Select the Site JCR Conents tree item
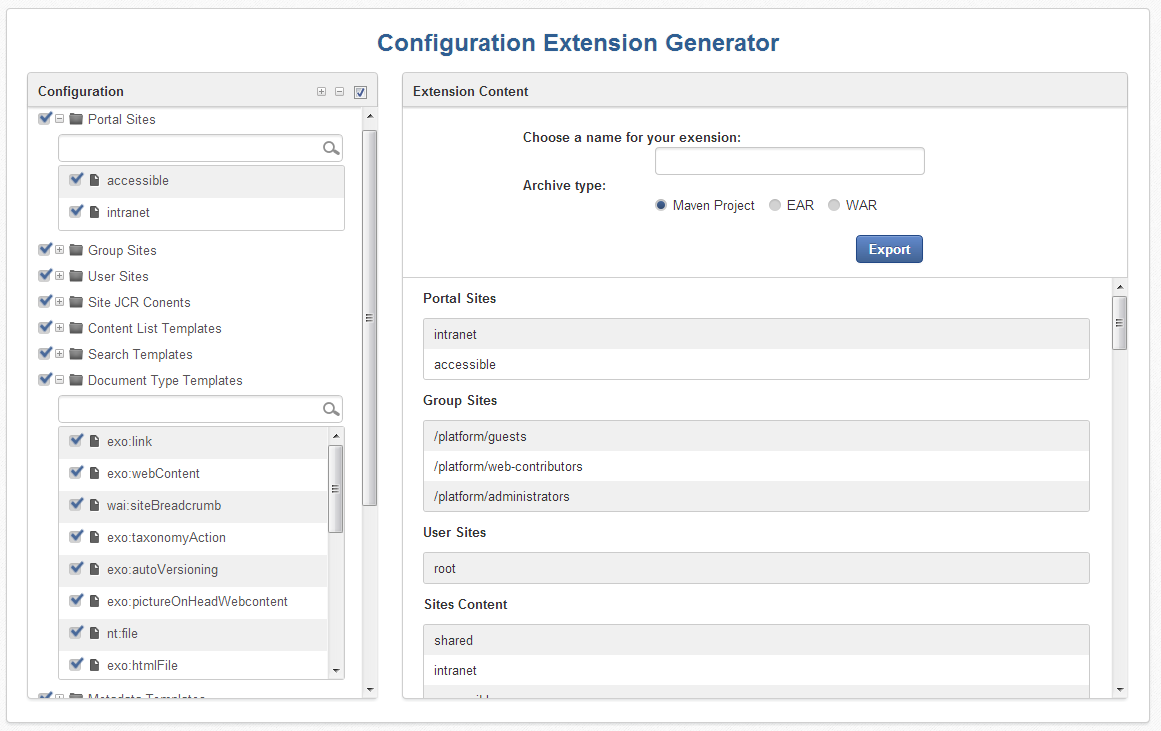Viewport: 1161px width, 731px height. click(x=139, y=302)
